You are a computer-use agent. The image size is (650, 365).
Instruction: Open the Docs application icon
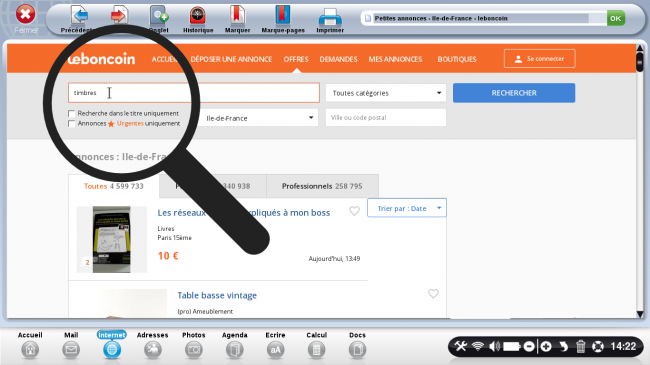coord(357,350)
